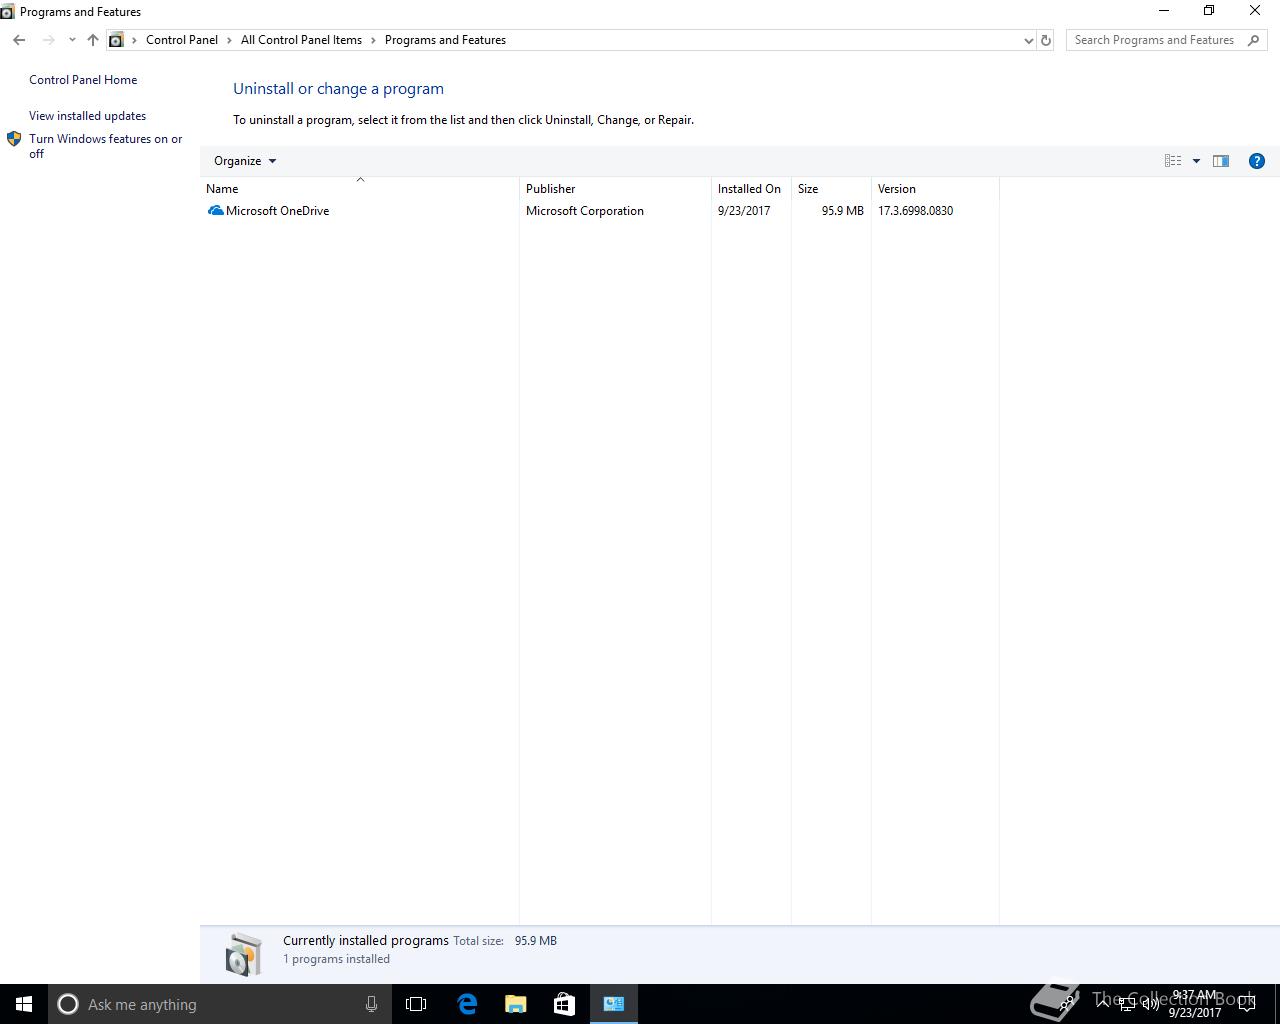Click Programs and Features breadcrumb

[x=445, y=40]
